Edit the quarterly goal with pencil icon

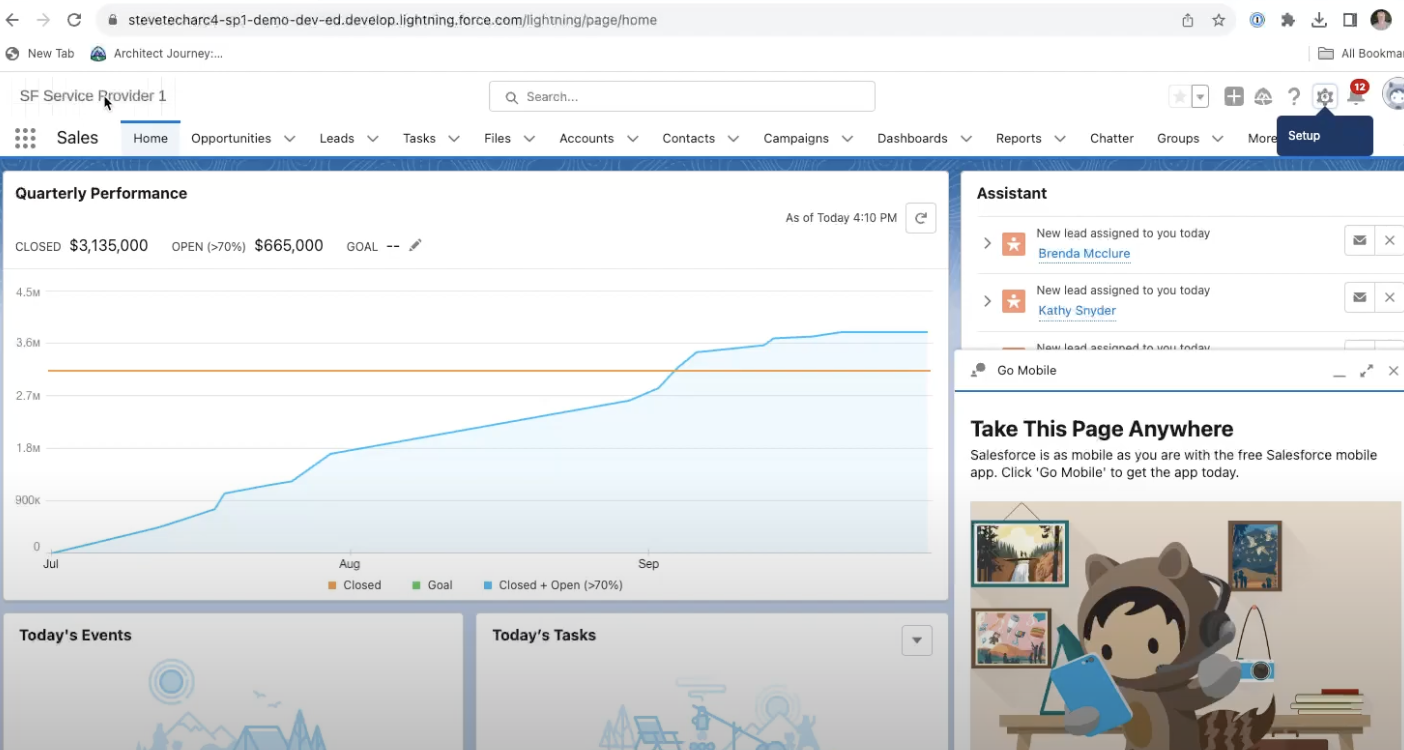(415, 245)
